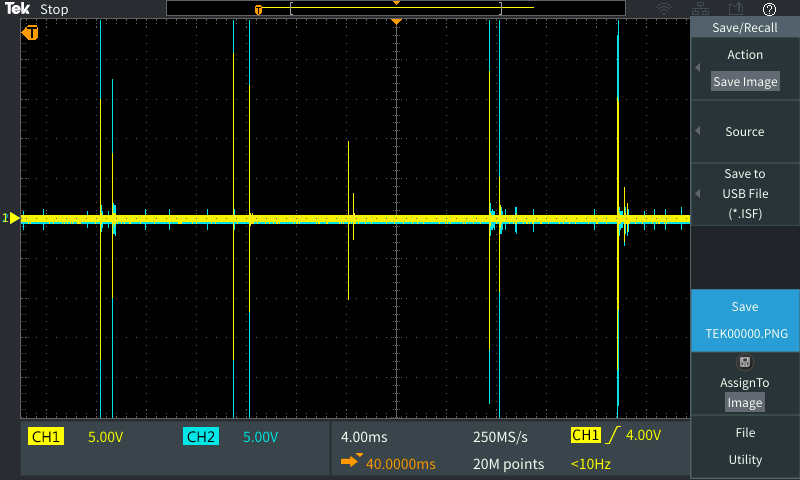Click the Save/Recall menu title
Screen dimensions: 800x480
(745, 28)
